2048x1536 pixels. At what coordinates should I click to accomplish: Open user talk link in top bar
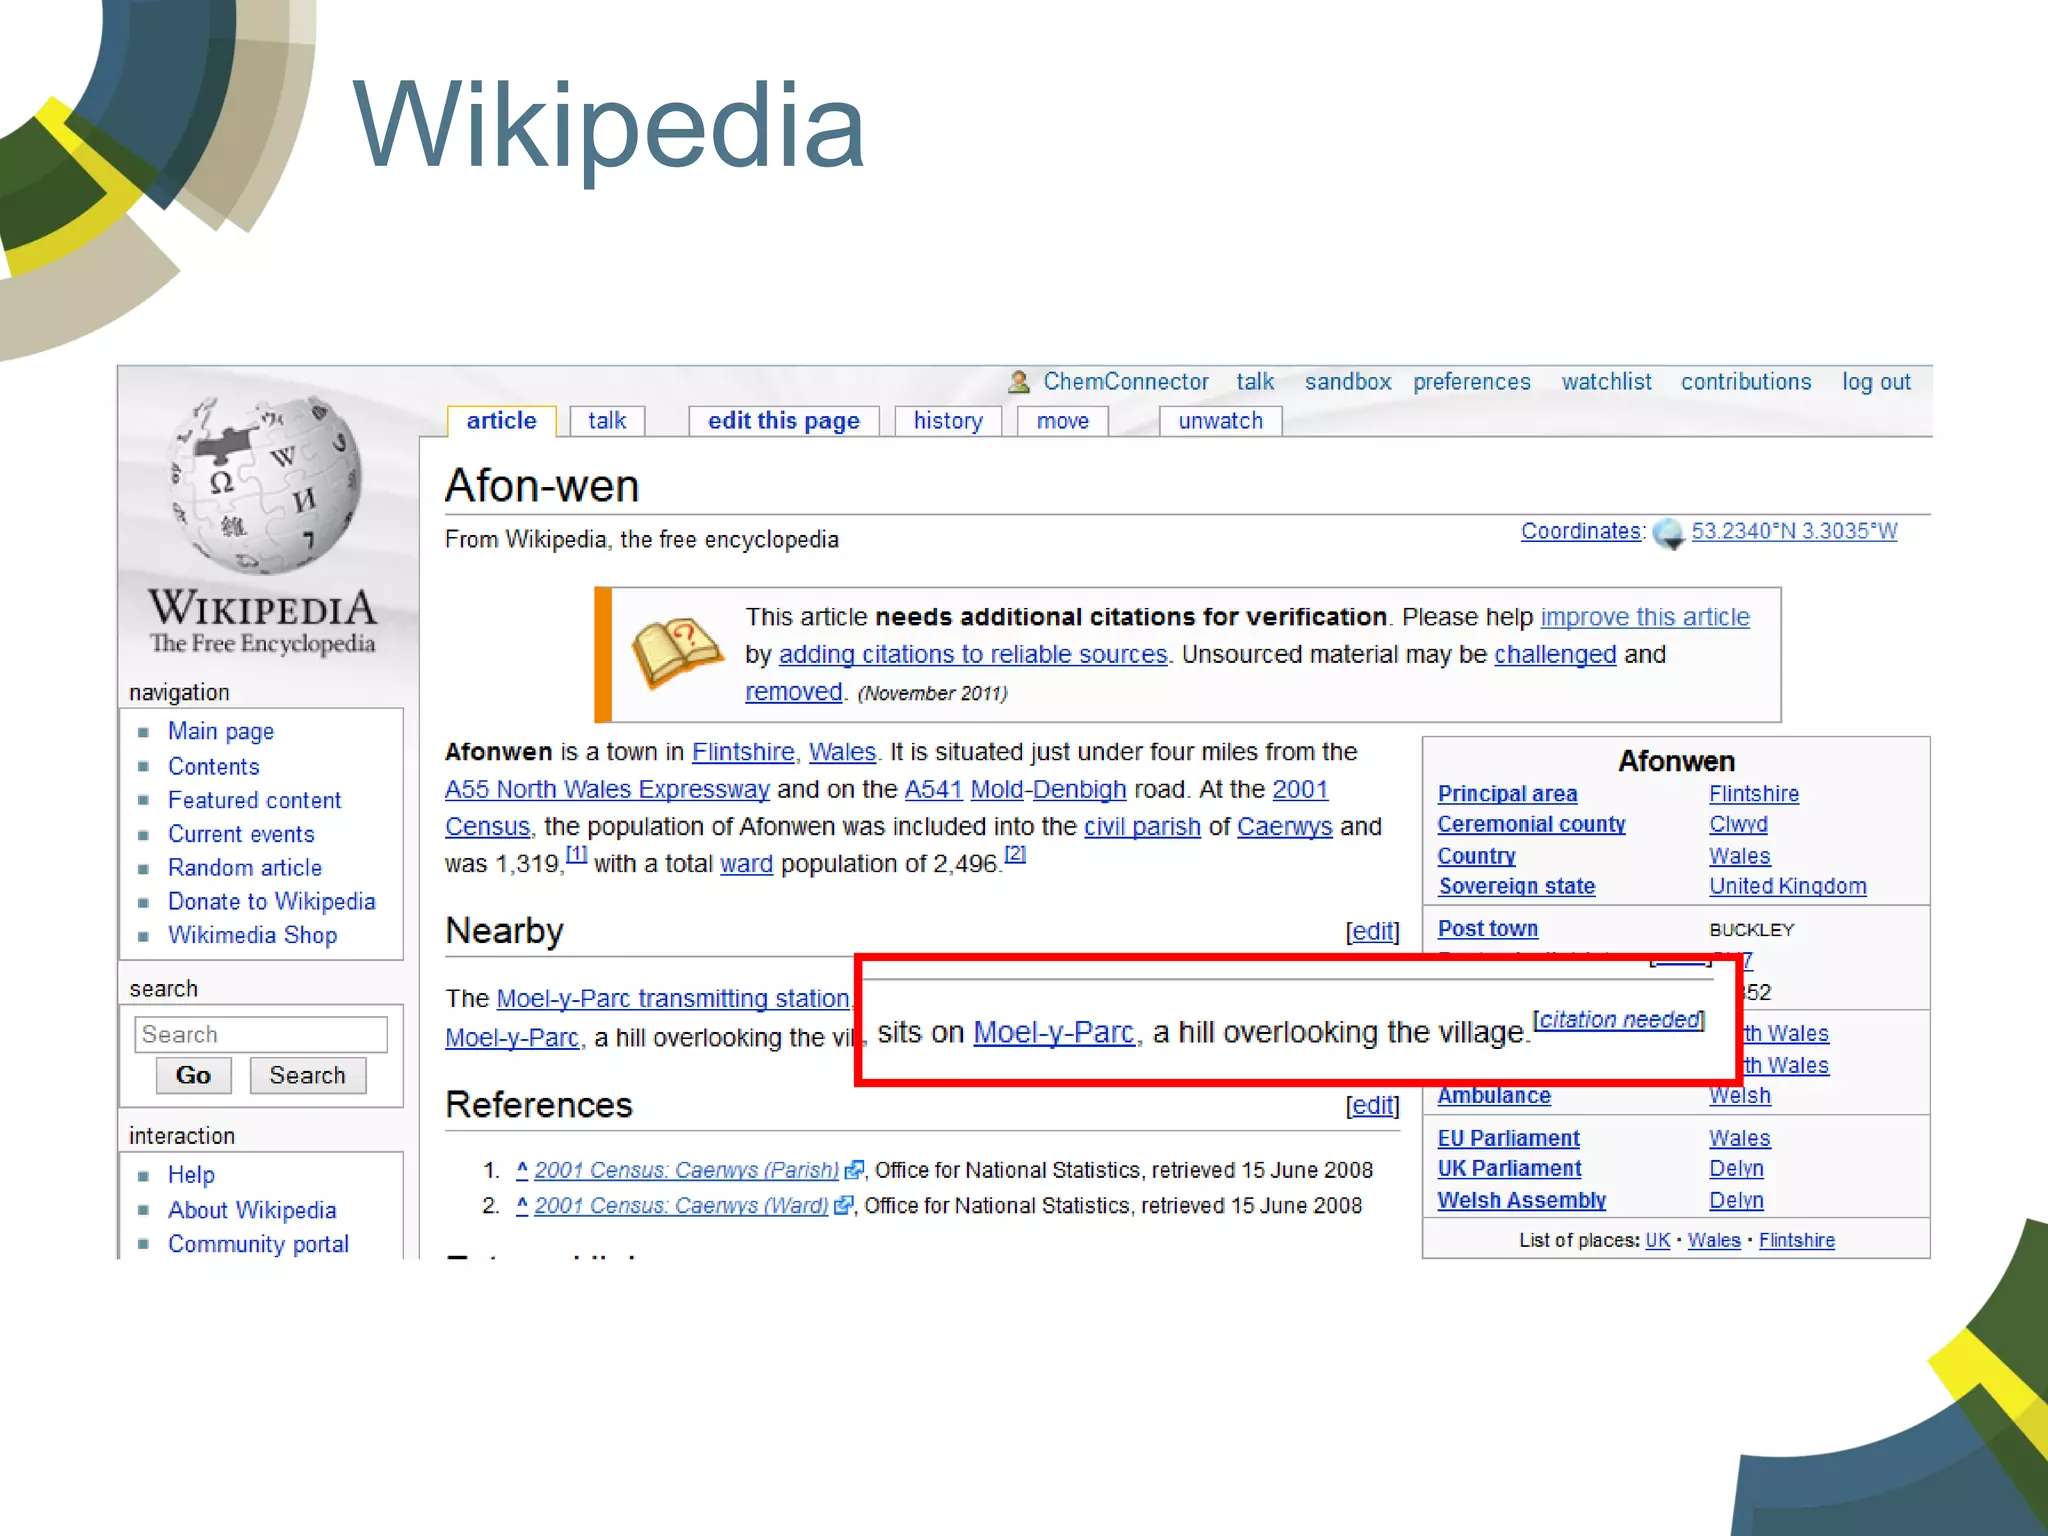(1255, 382)
